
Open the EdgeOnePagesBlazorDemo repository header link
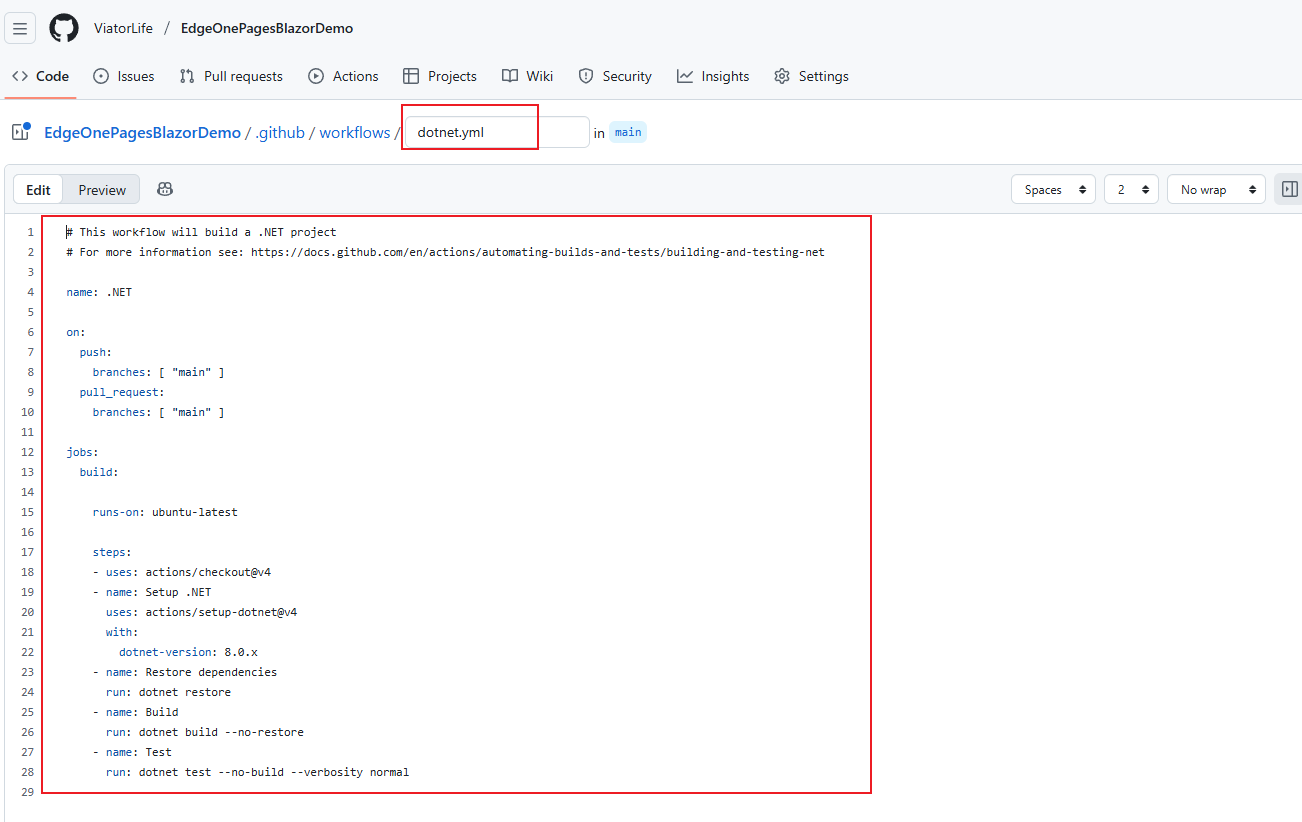coord(267,28)
